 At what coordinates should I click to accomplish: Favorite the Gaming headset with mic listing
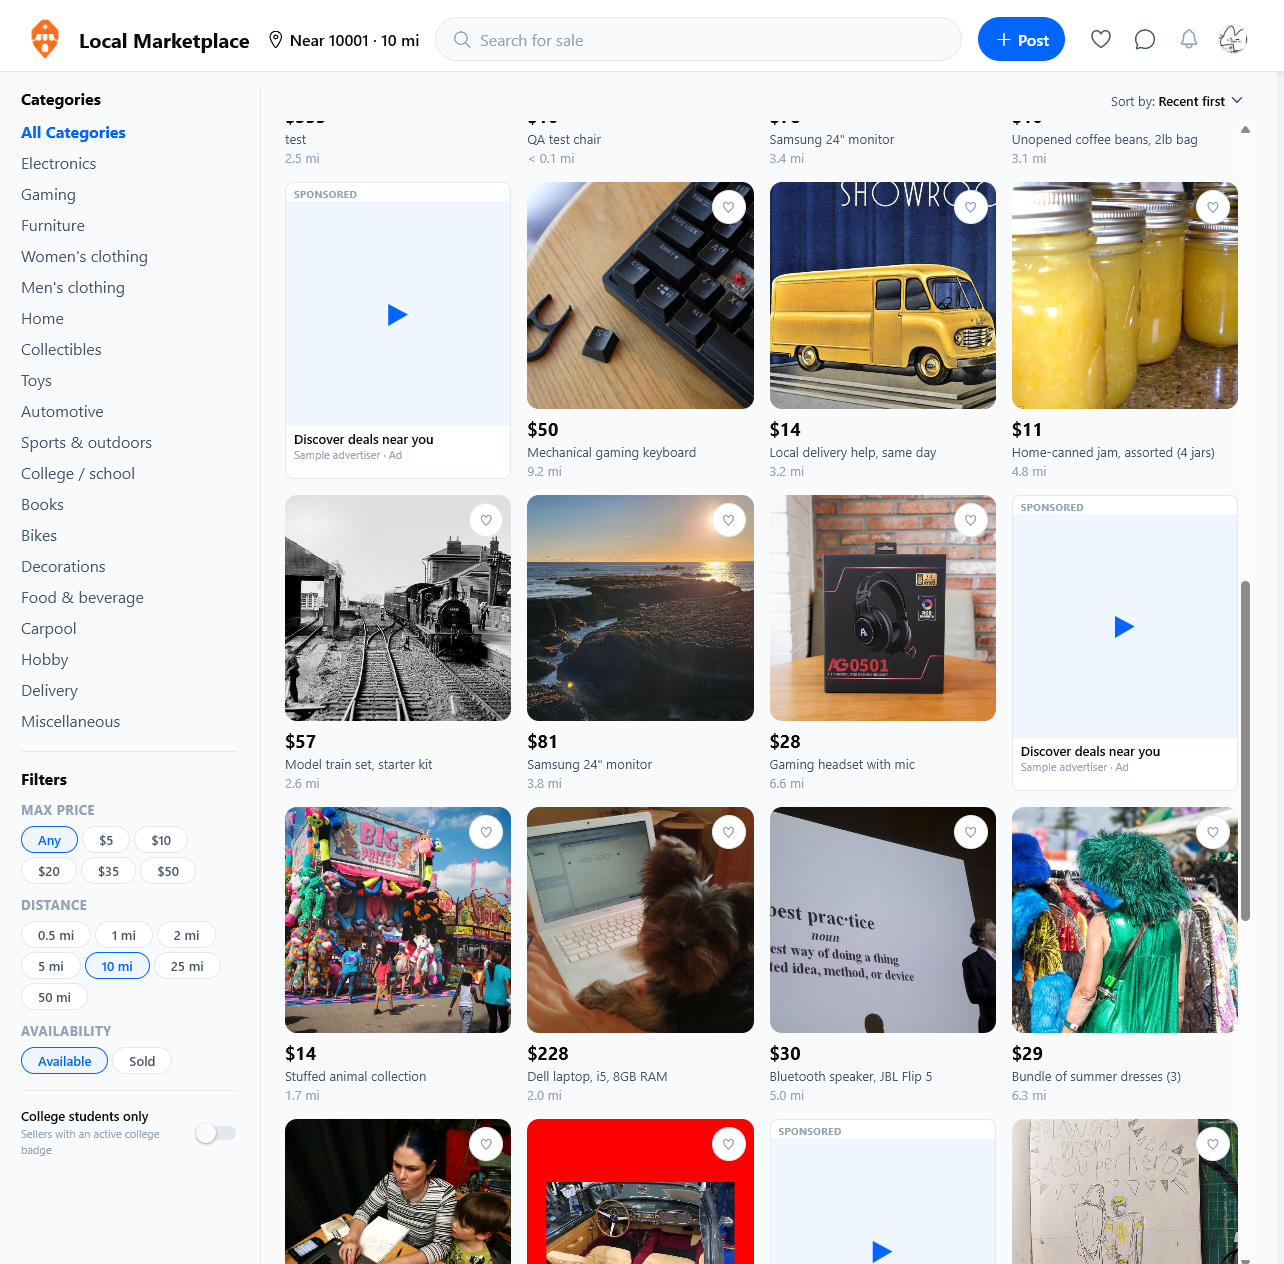[x=971, y=520]
